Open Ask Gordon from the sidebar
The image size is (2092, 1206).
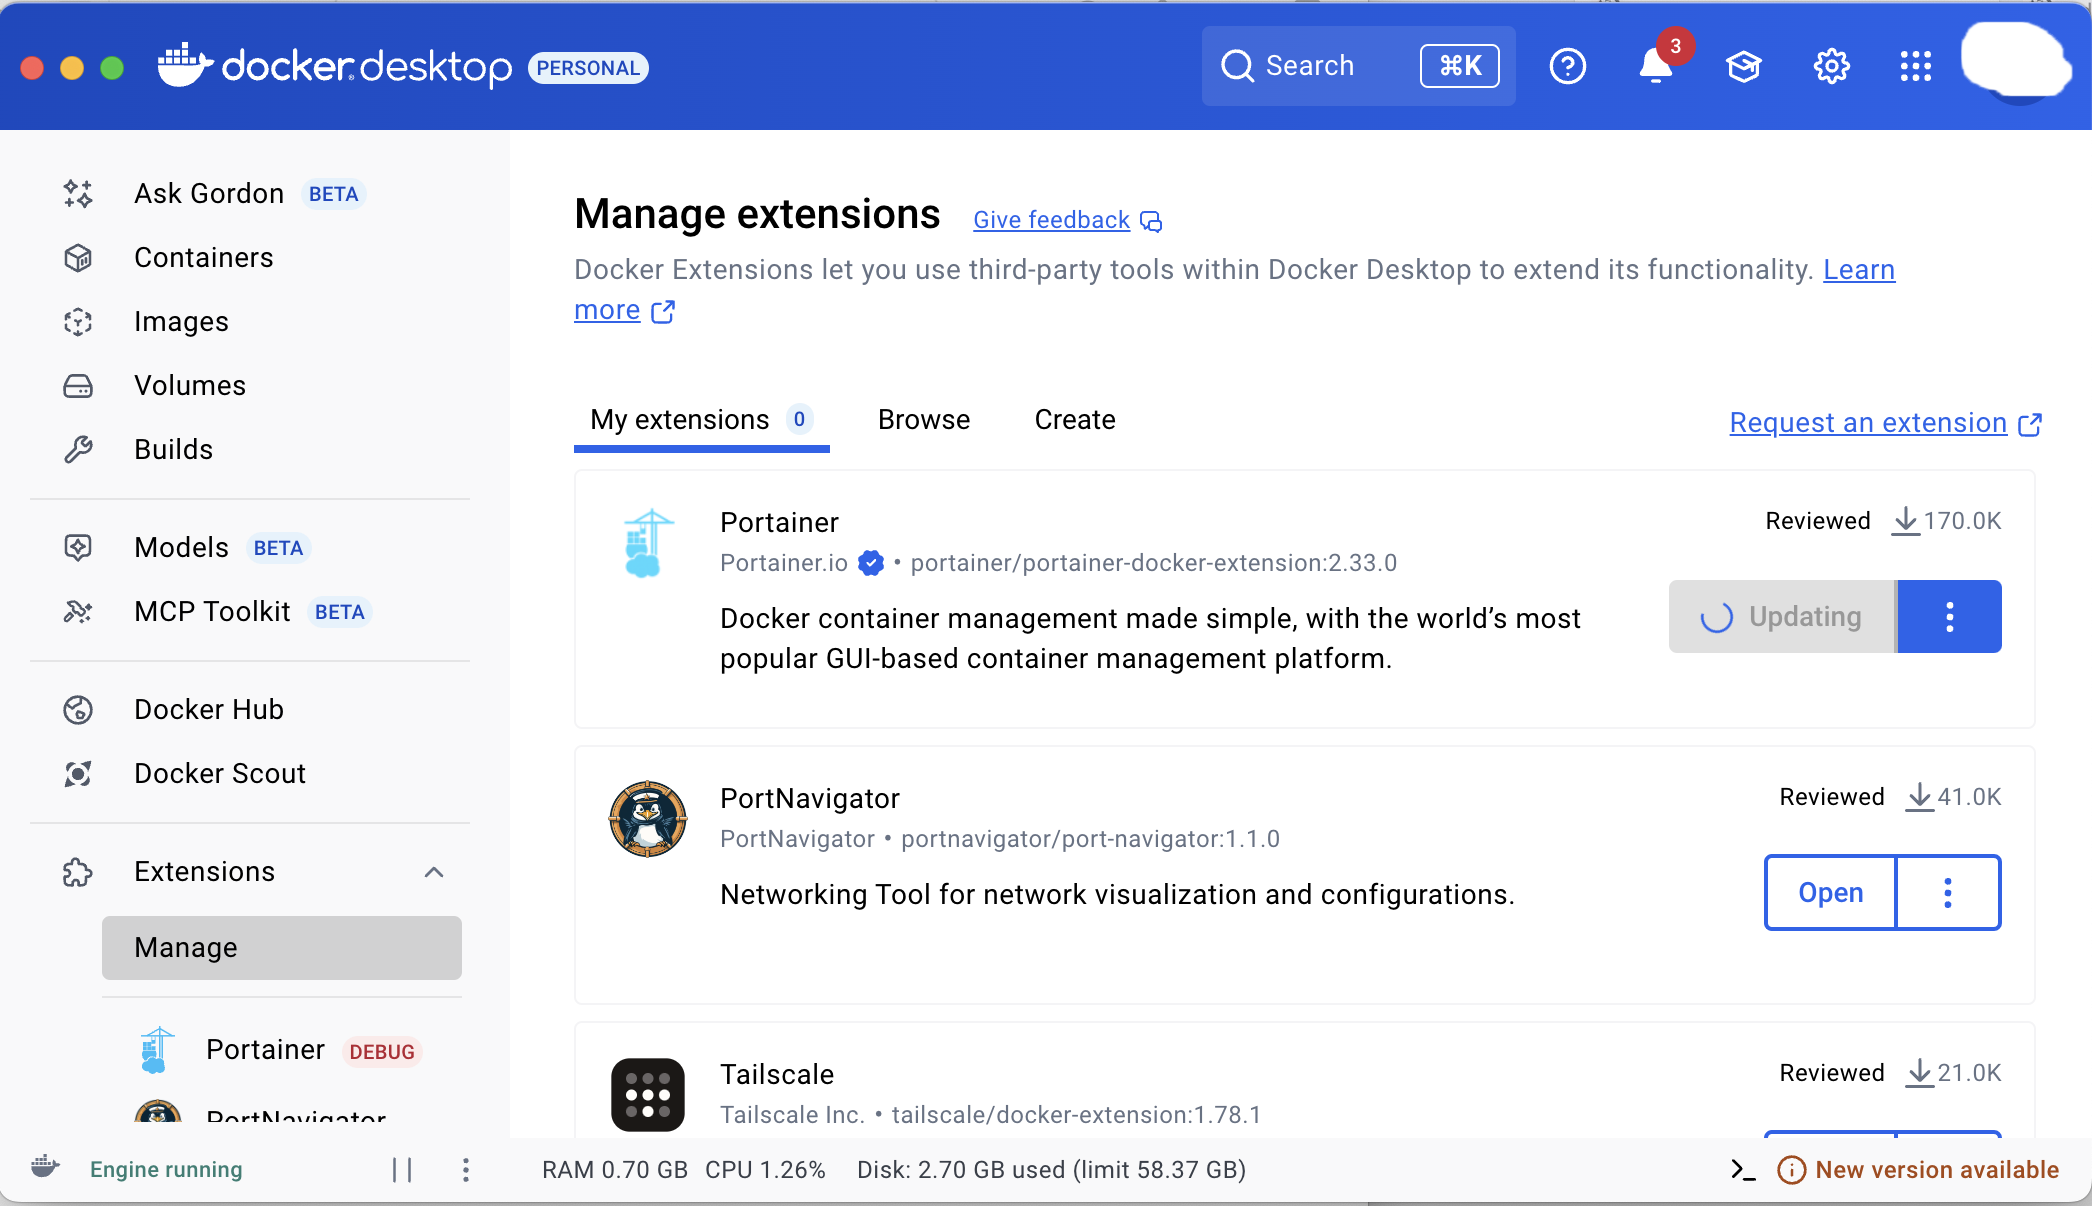tap(250, 194)
